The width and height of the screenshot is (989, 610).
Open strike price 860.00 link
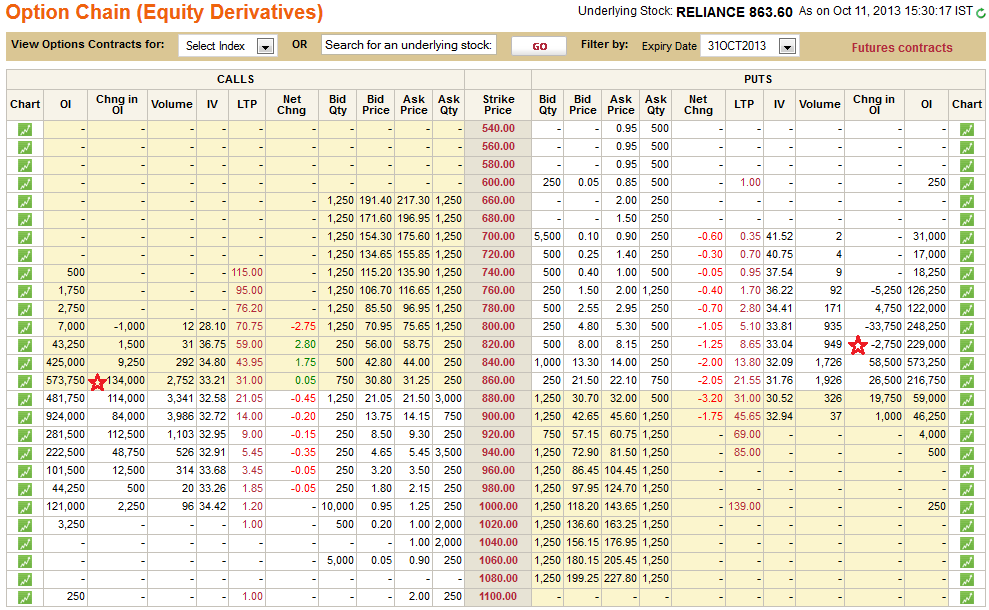(498, 380)
